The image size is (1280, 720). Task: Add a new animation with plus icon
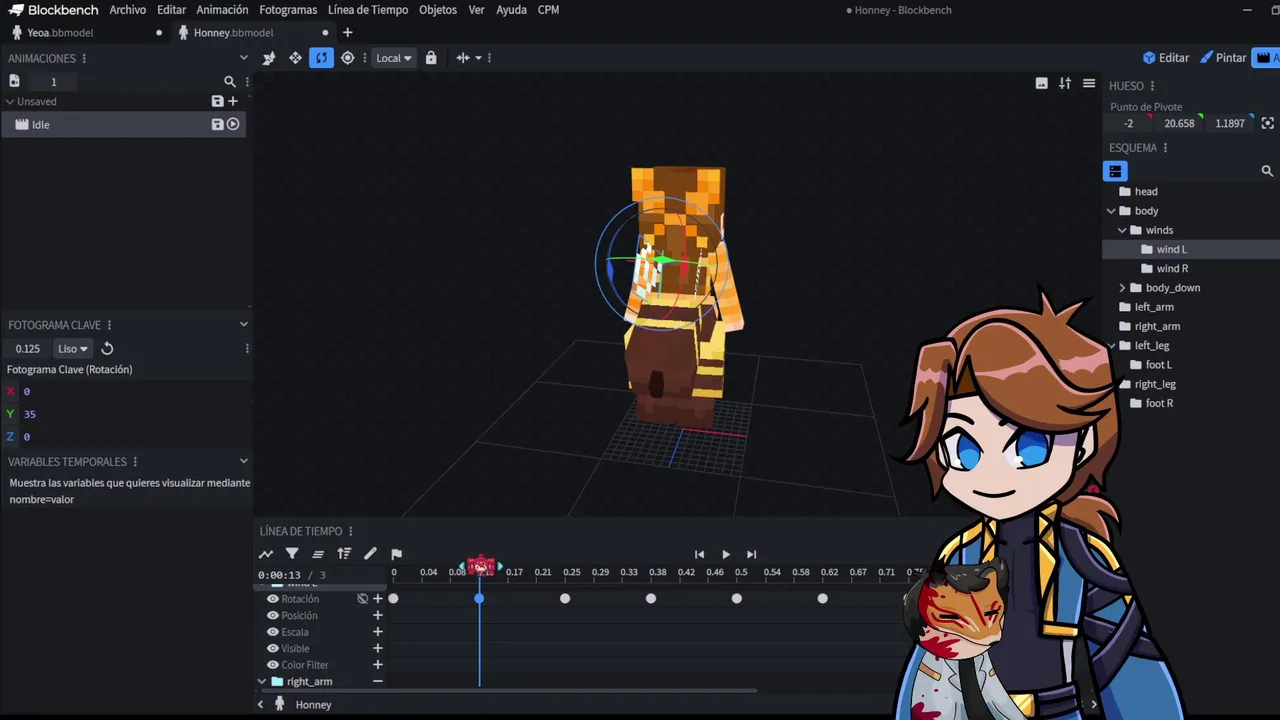click(233, 101)
